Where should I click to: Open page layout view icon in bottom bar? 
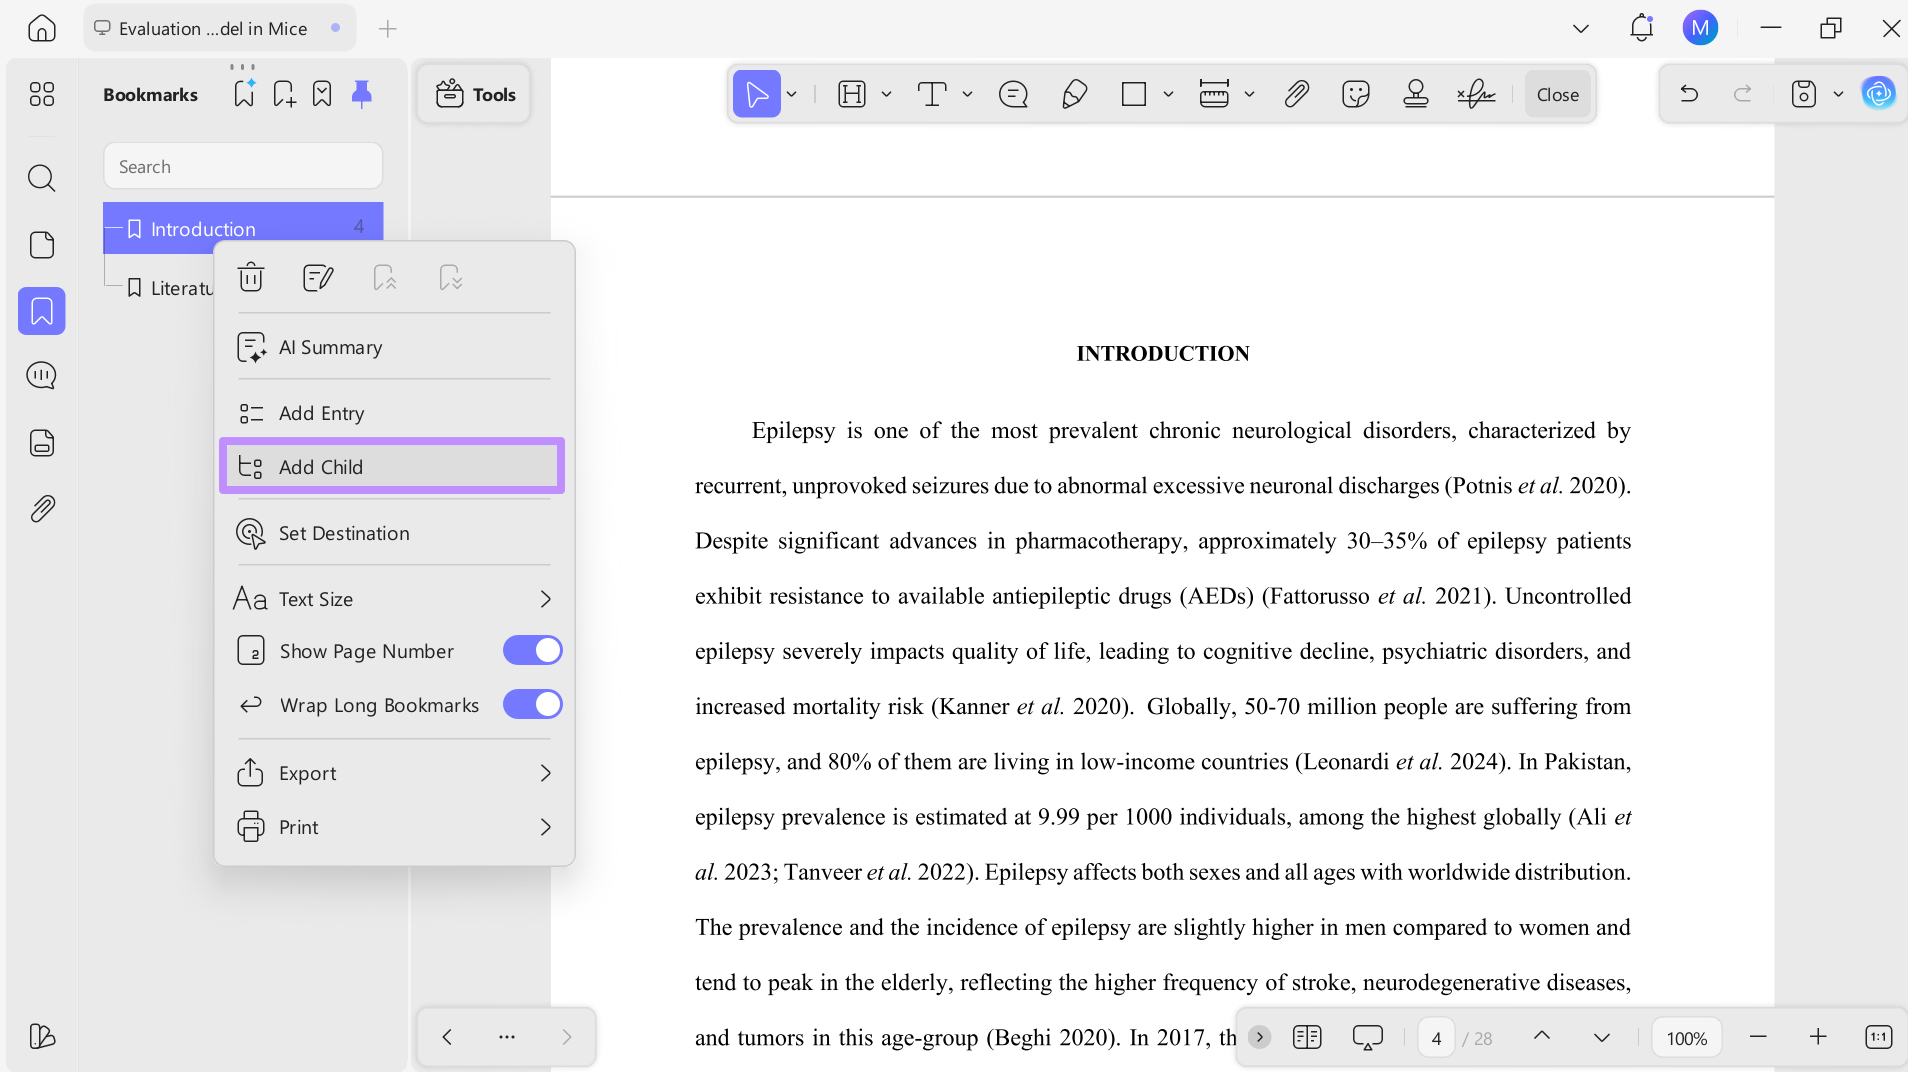pyautogui.click(x=1307, y=1037)
